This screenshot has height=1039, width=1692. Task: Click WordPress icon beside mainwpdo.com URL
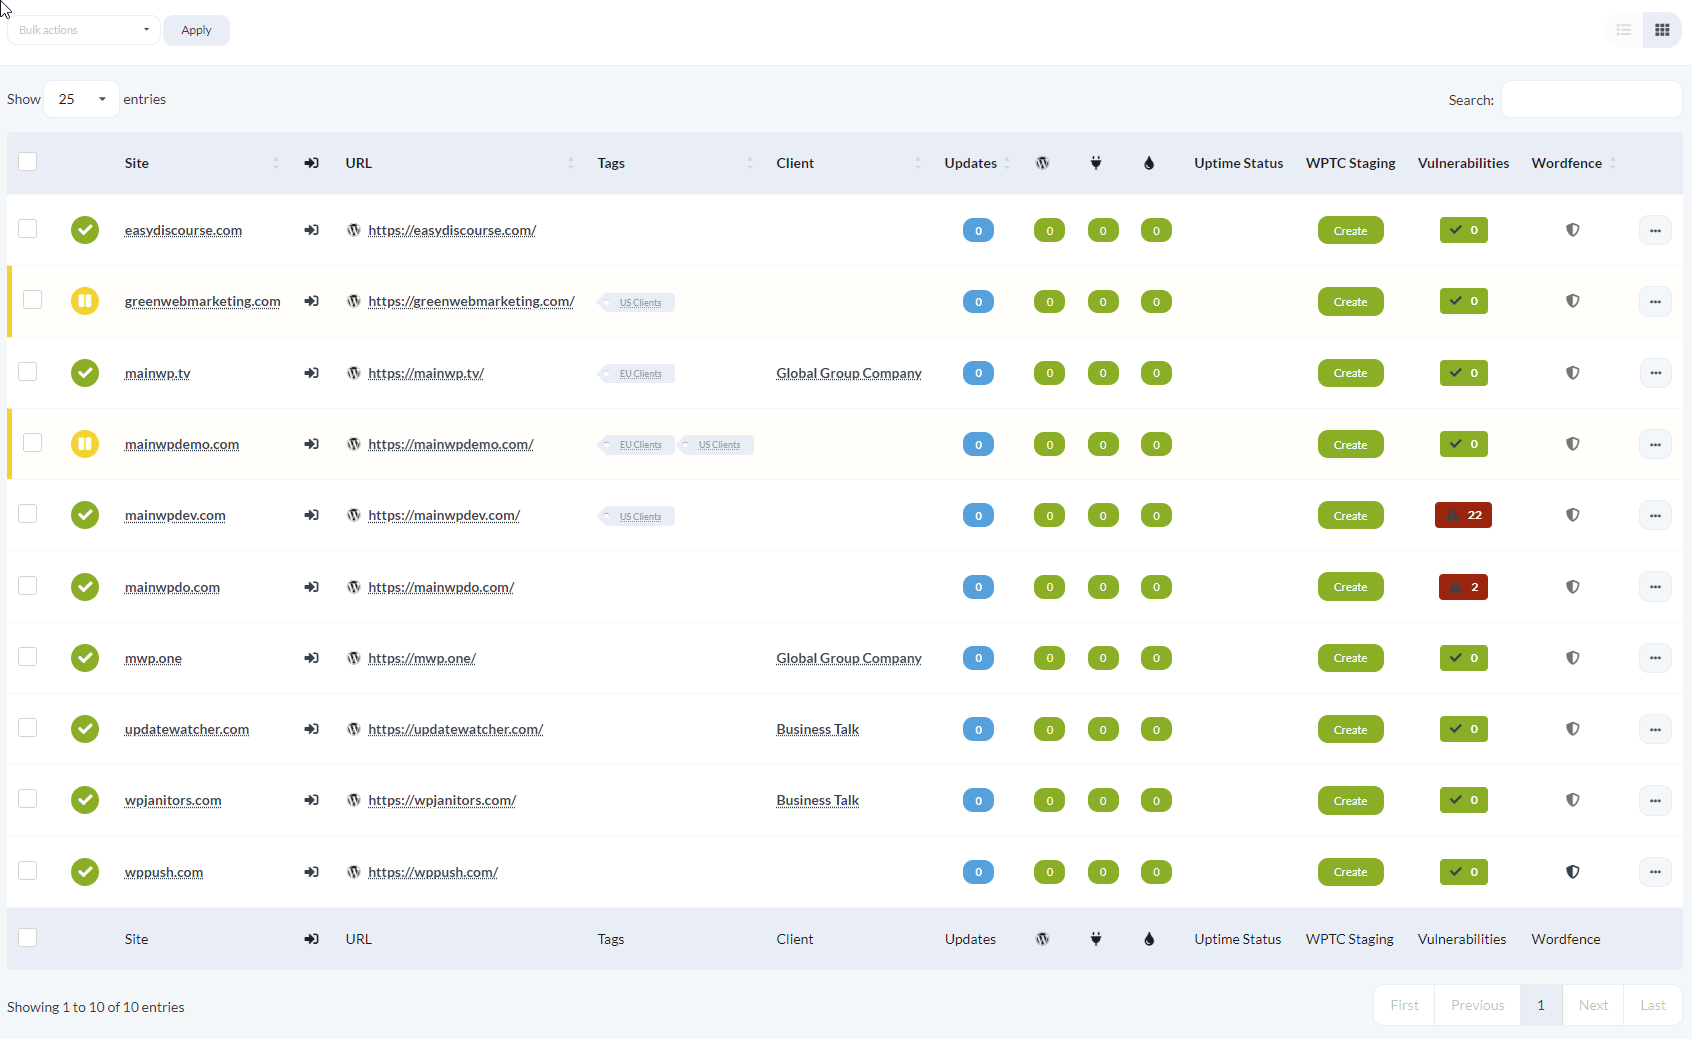coord(354,587)
